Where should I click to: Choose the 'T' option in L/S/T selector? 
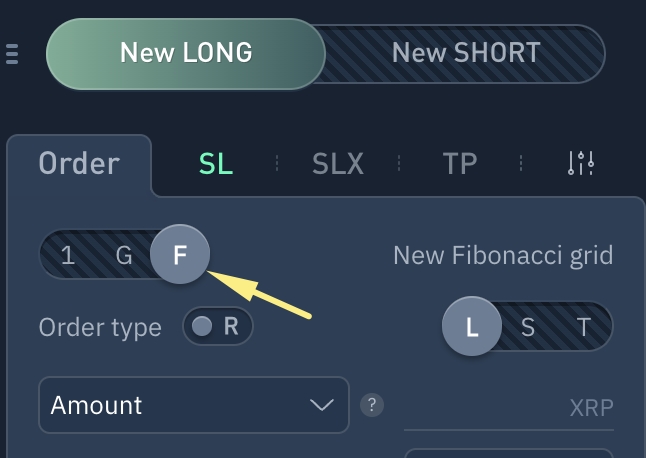pos(583,327)
